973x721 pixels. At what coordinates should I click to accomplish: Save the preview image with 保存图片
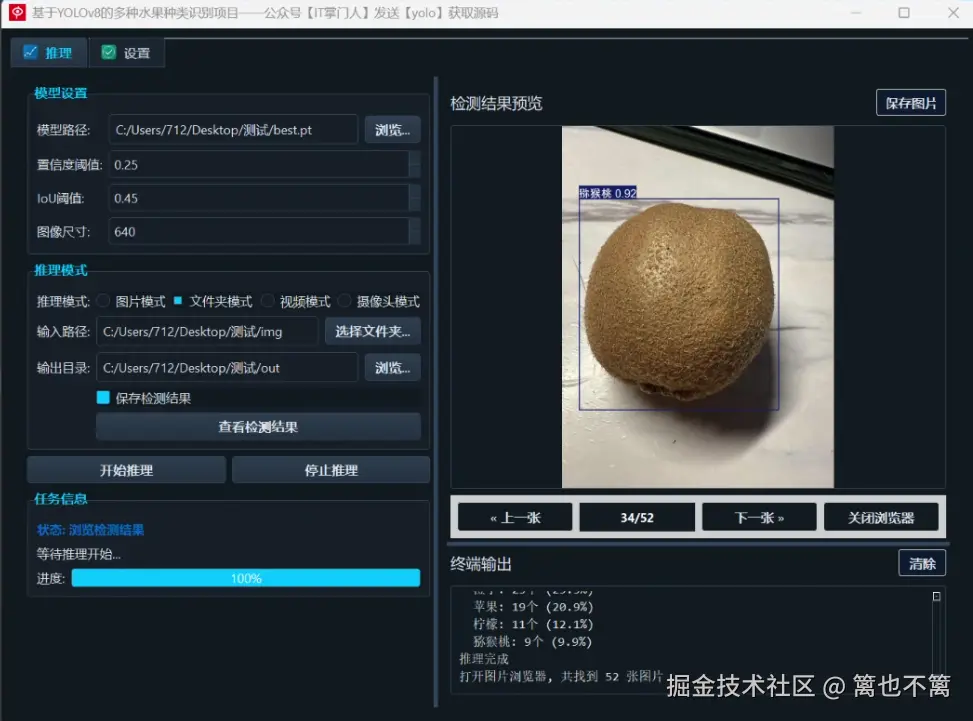[x=910, y=102]
